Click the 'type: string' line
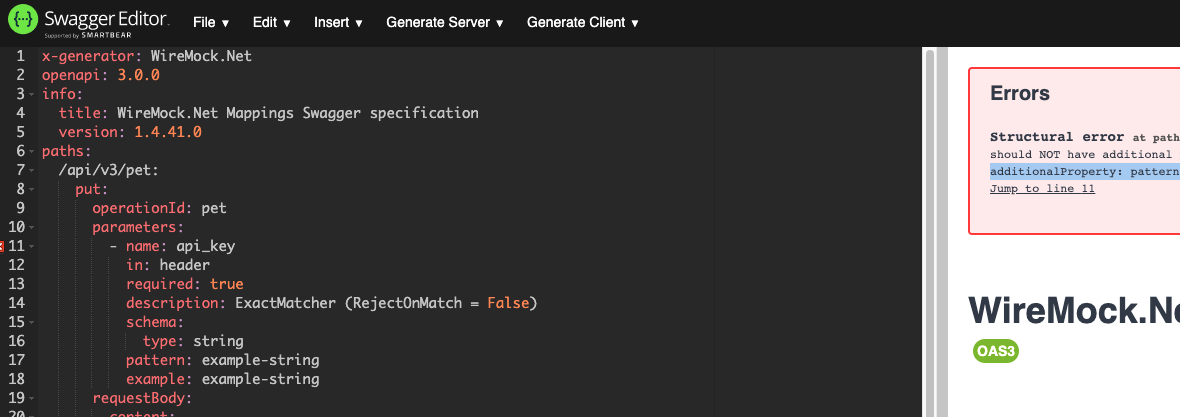Image resolution: width=1180 pixels, height=417 pixels. point(193,341)
